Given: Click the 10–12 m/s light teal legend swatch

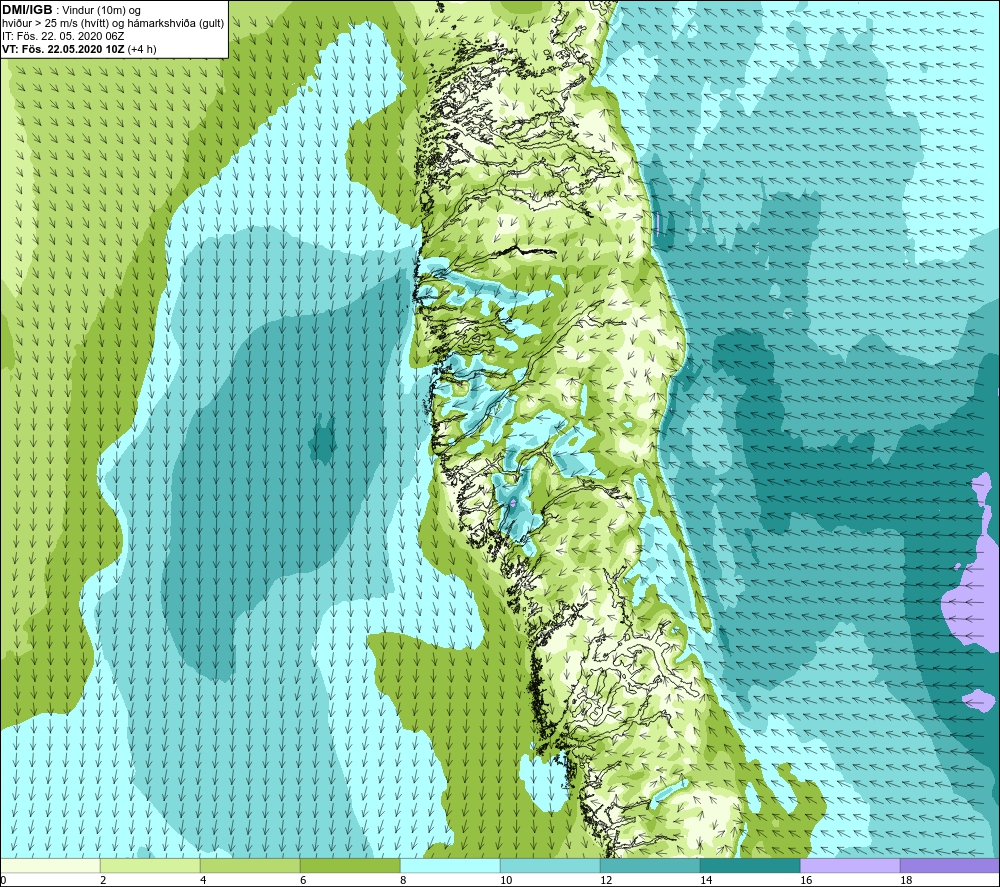Looking at the screenshot, I should (550, 865).
